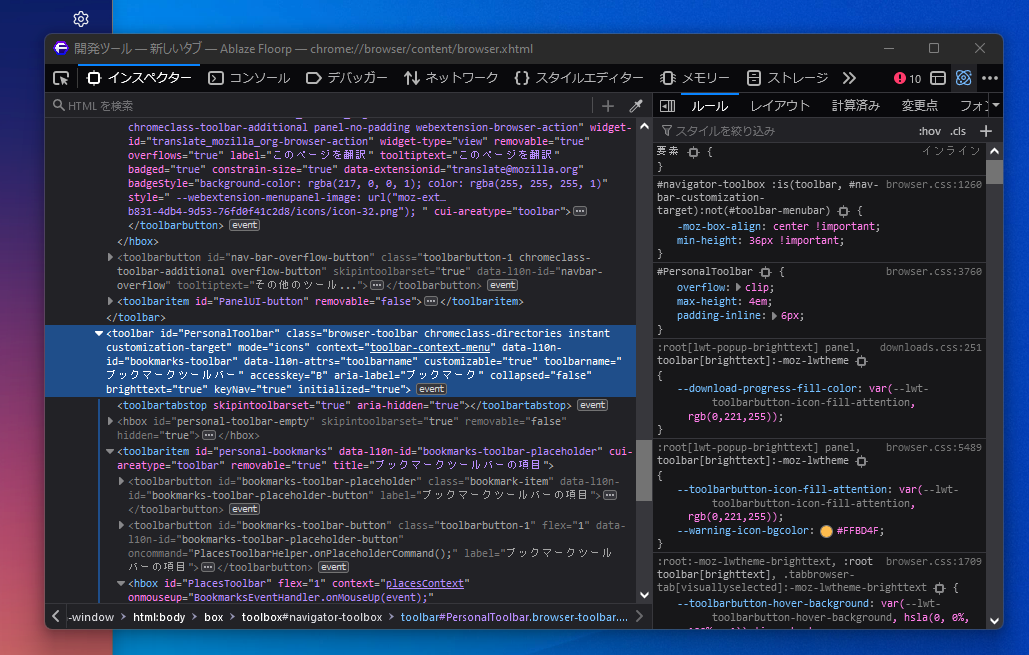Click highlighter icon of browser.css:5489 rule

click(862, 461)
